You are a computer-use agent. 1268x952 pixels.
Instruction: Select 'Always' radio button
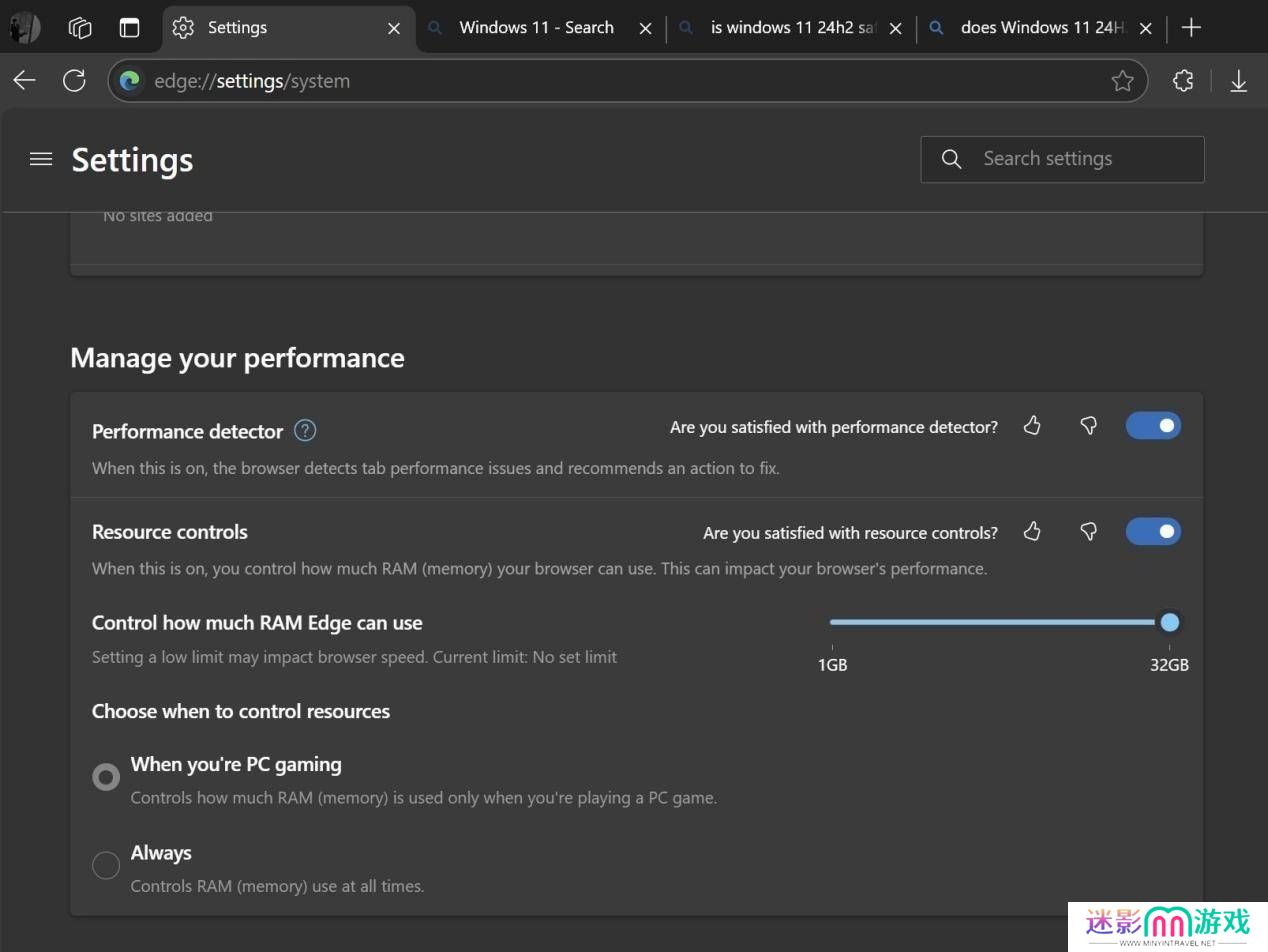pos(106,865)
